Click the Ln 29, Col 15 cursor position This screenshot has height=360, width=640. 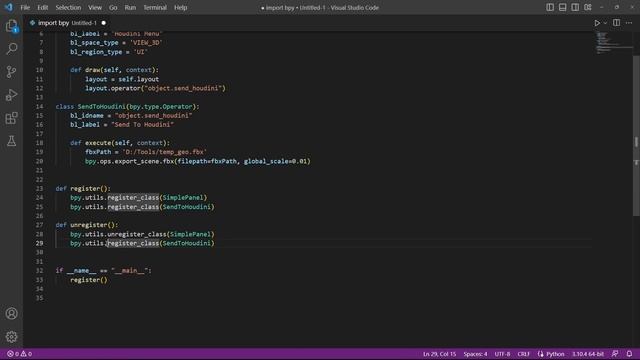[439, 354]
